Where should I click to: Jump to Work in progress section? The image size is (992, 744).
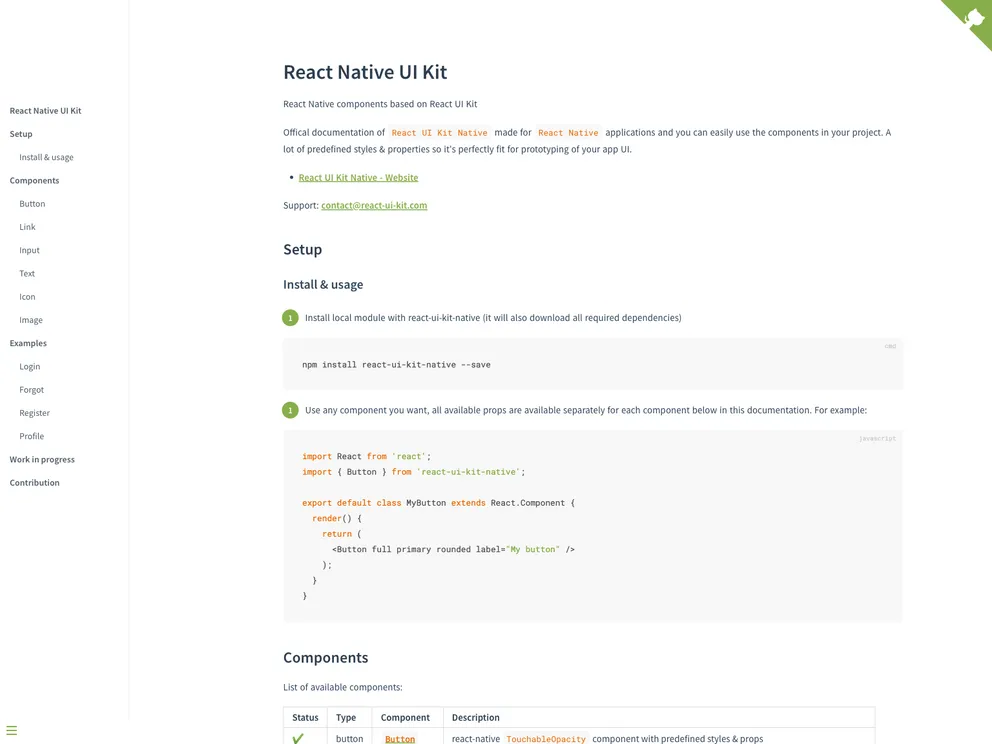42,460
